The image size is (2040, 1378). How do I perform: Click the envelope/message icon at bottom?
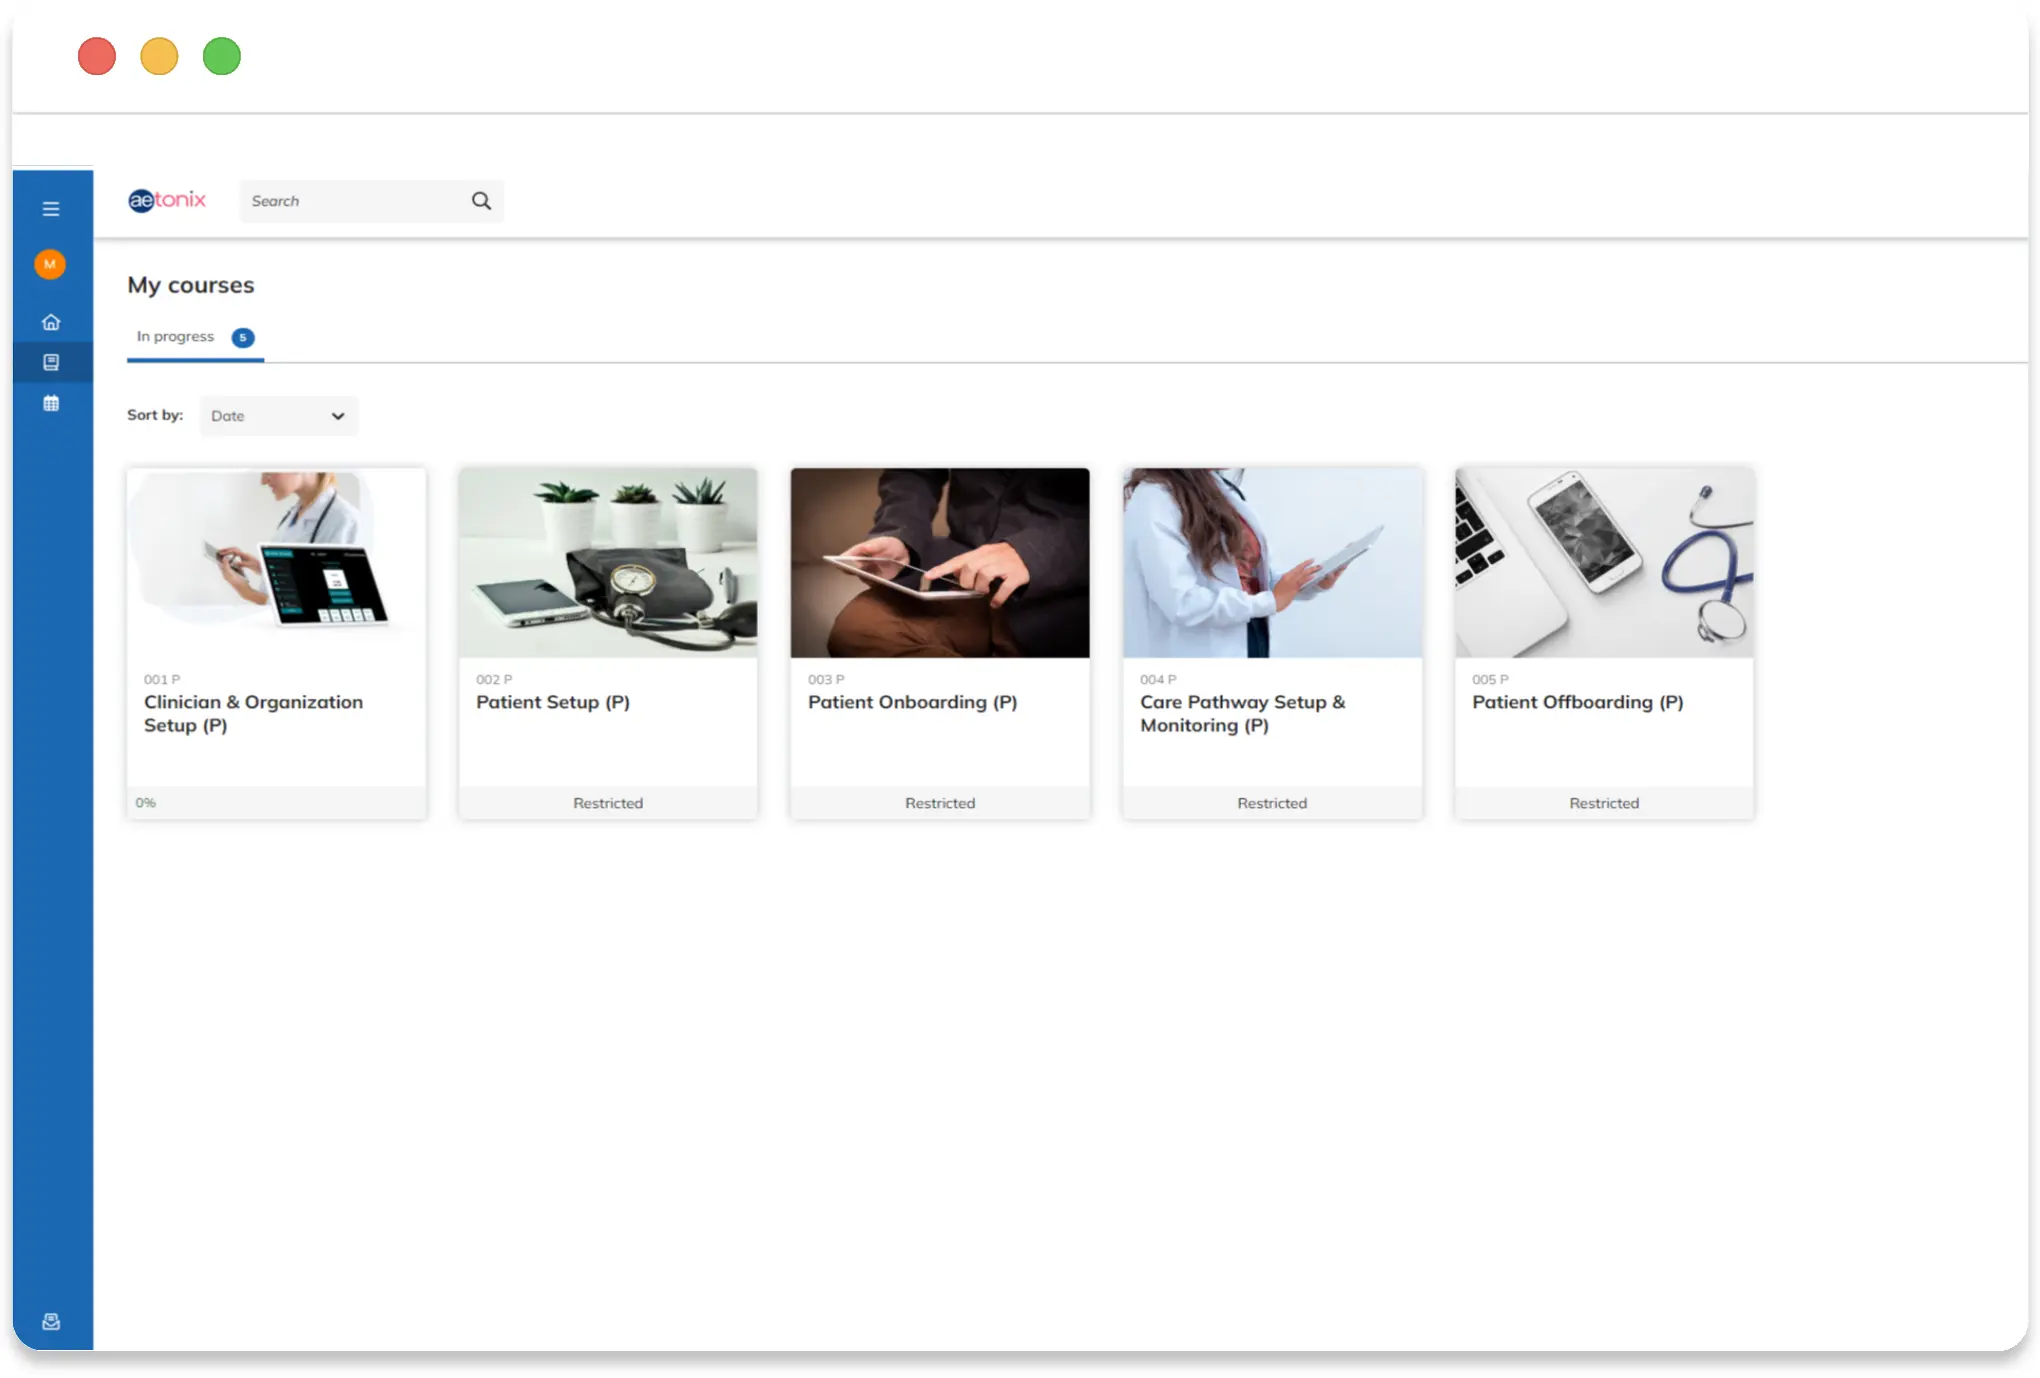[54, 1320]
